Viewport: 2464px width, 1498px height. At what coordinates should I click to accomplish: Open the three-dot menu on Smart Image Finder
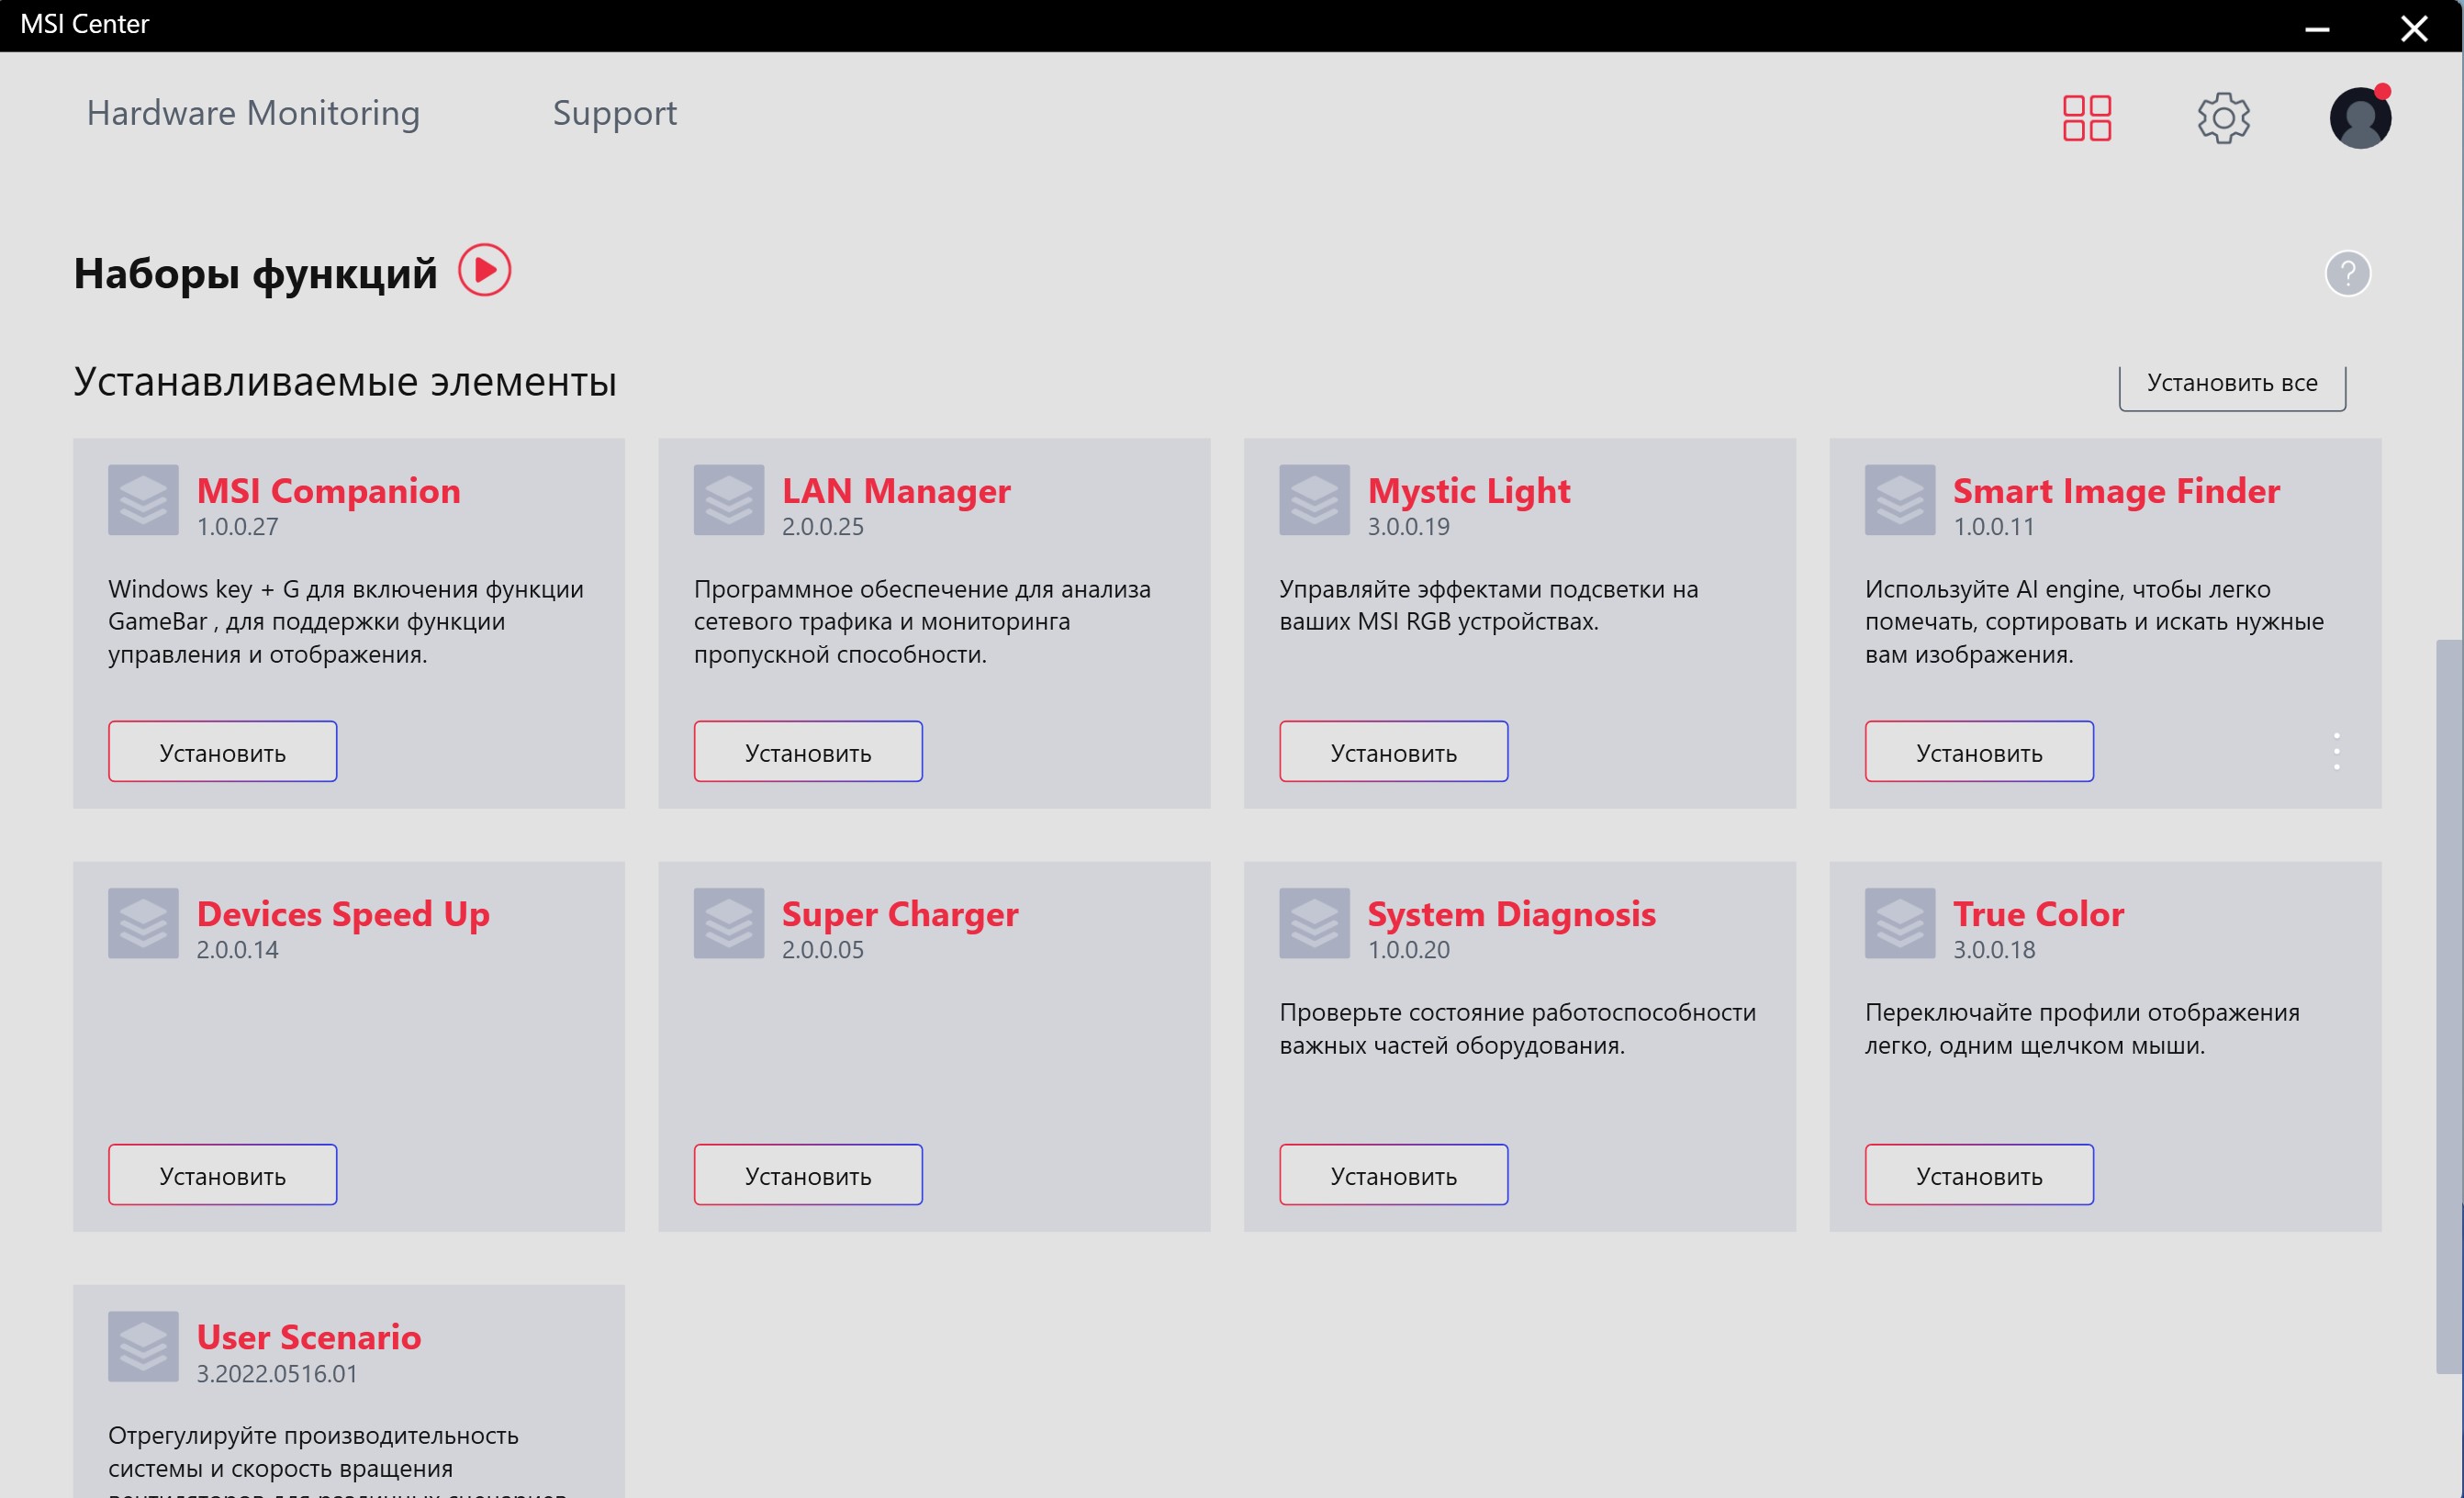2336,751
